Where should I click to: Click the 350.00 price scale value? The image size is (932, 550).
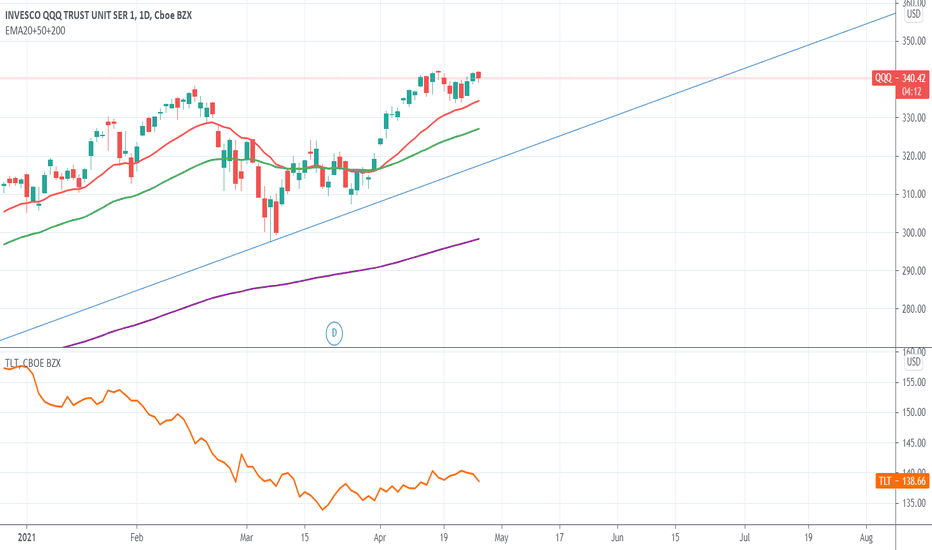913,41
